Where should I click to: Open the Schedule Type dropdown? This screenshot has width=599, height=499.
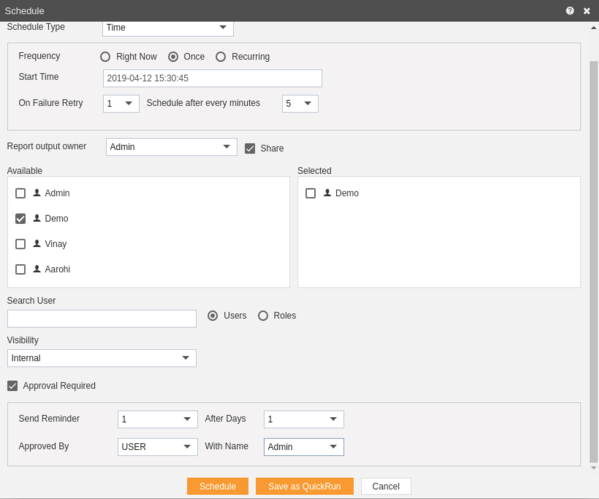(168, 28)
